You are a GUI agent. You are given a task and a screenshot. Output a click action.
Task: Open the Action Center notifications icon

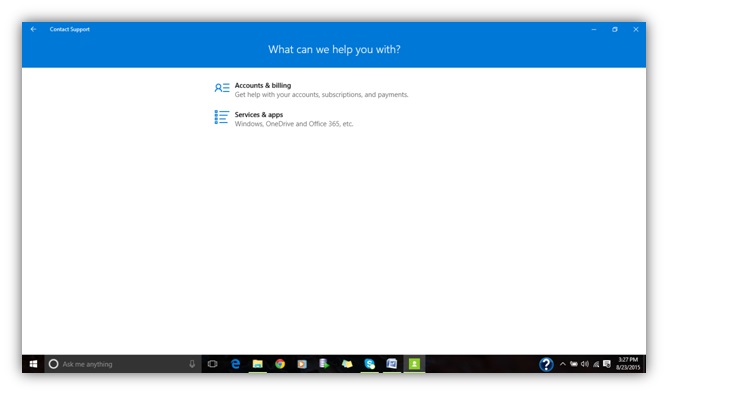(x=607, y=364)
